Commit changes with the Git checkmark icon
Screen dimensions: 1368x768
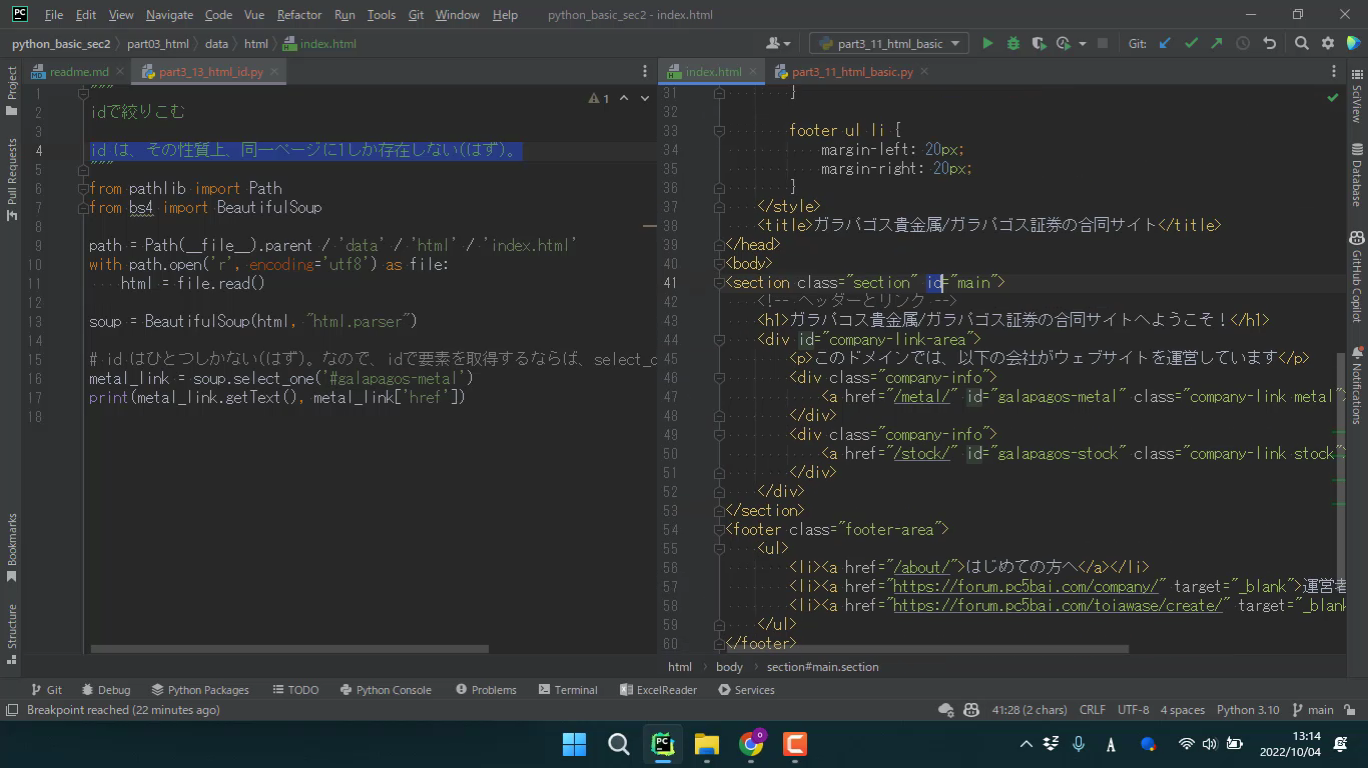[x=1191, y=43]
